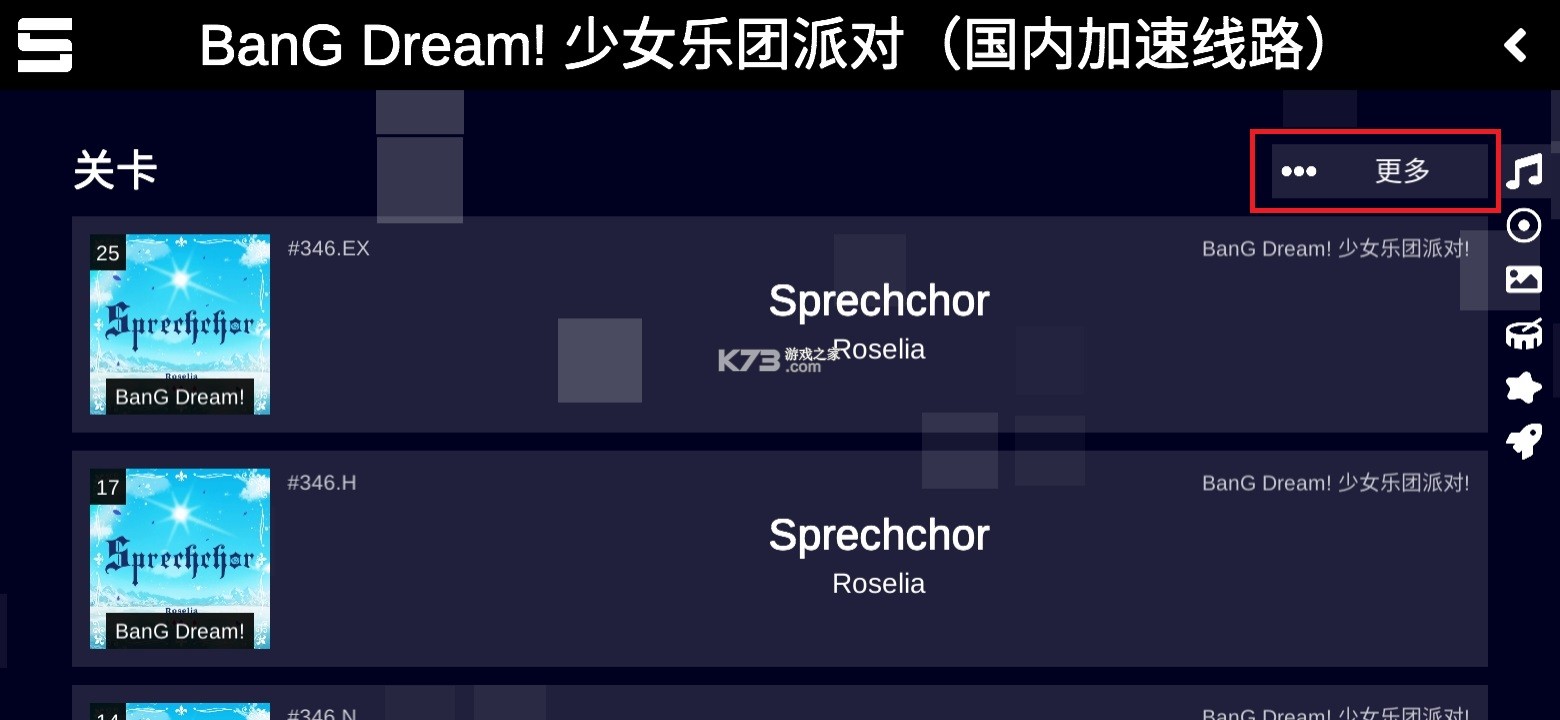Select the partially visible #346.N level

point(780,705)
